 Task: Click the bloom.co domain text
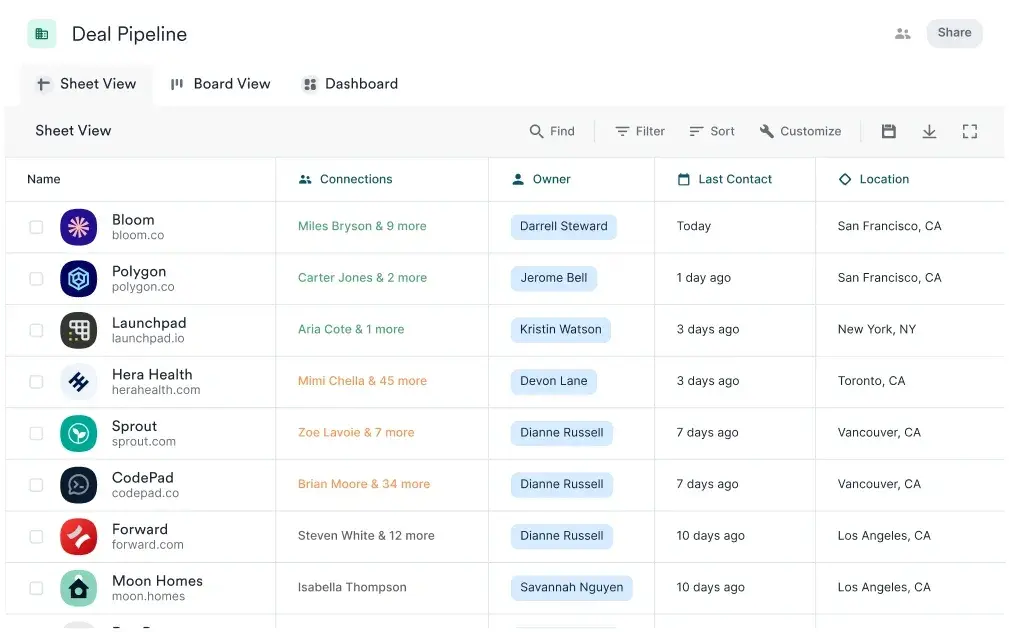138,236
